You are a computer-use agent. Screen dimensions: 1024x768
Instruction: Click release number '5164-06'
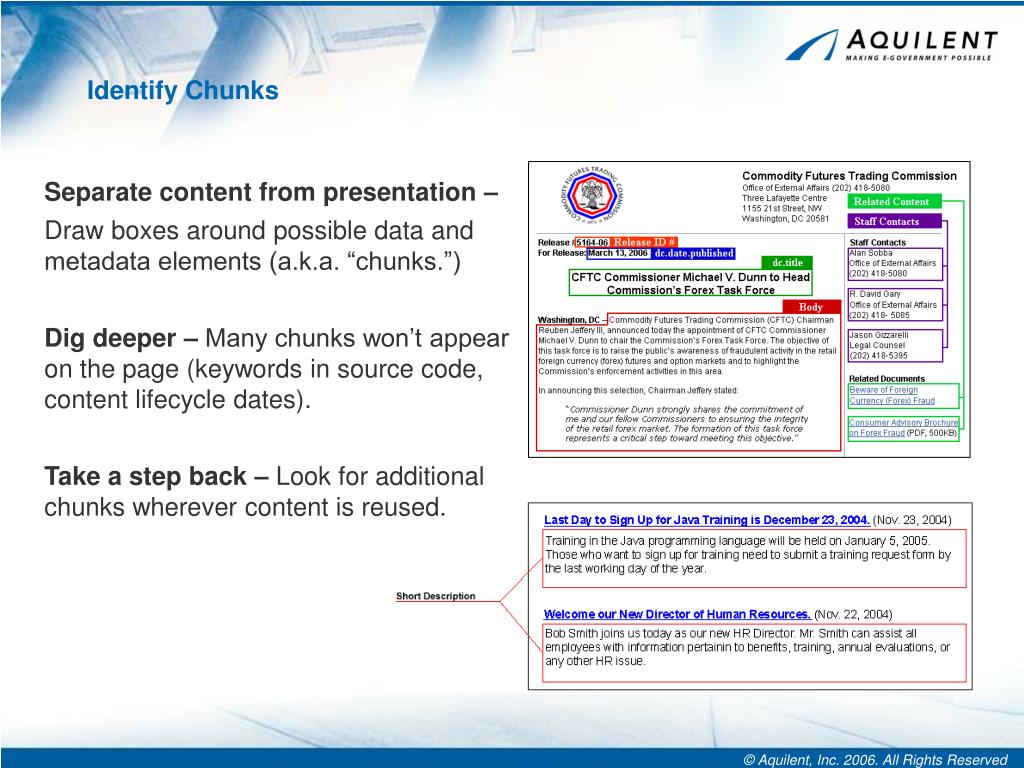click(x=592, y=242)
